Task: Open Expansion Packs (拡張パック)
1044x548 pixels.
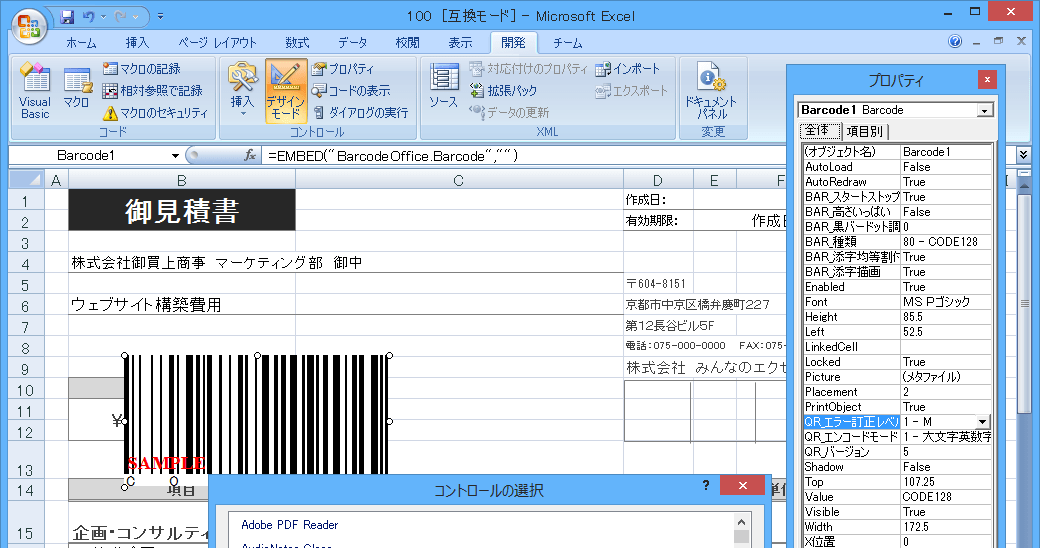Action: (503, 91)
